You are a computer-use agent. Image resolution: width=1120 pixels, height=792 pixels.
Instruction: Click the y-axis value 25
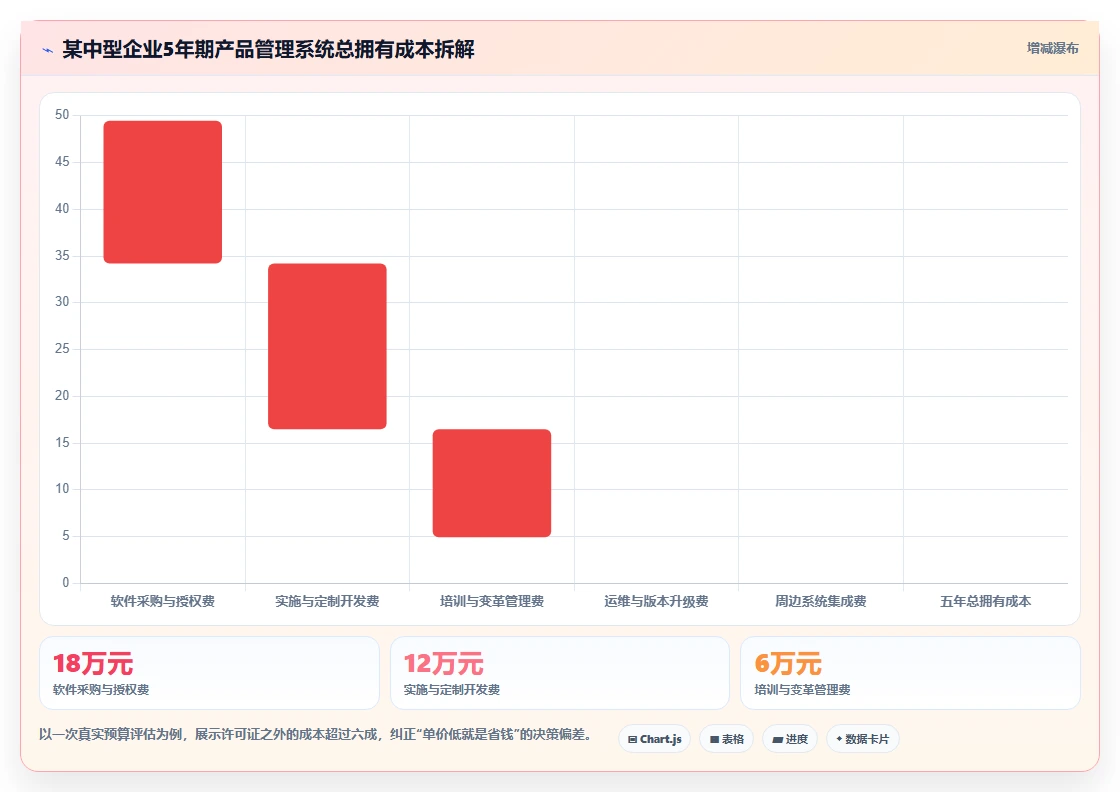point(62,349)
